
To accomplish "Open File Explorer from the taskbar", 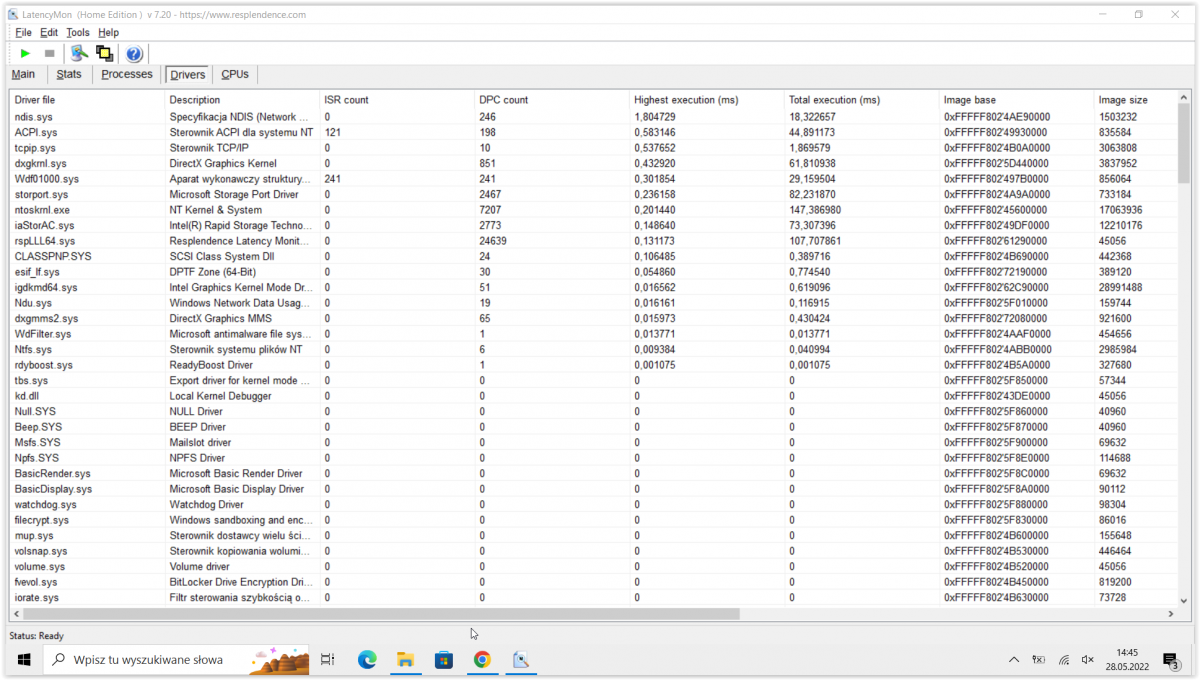I will point(405,660).
